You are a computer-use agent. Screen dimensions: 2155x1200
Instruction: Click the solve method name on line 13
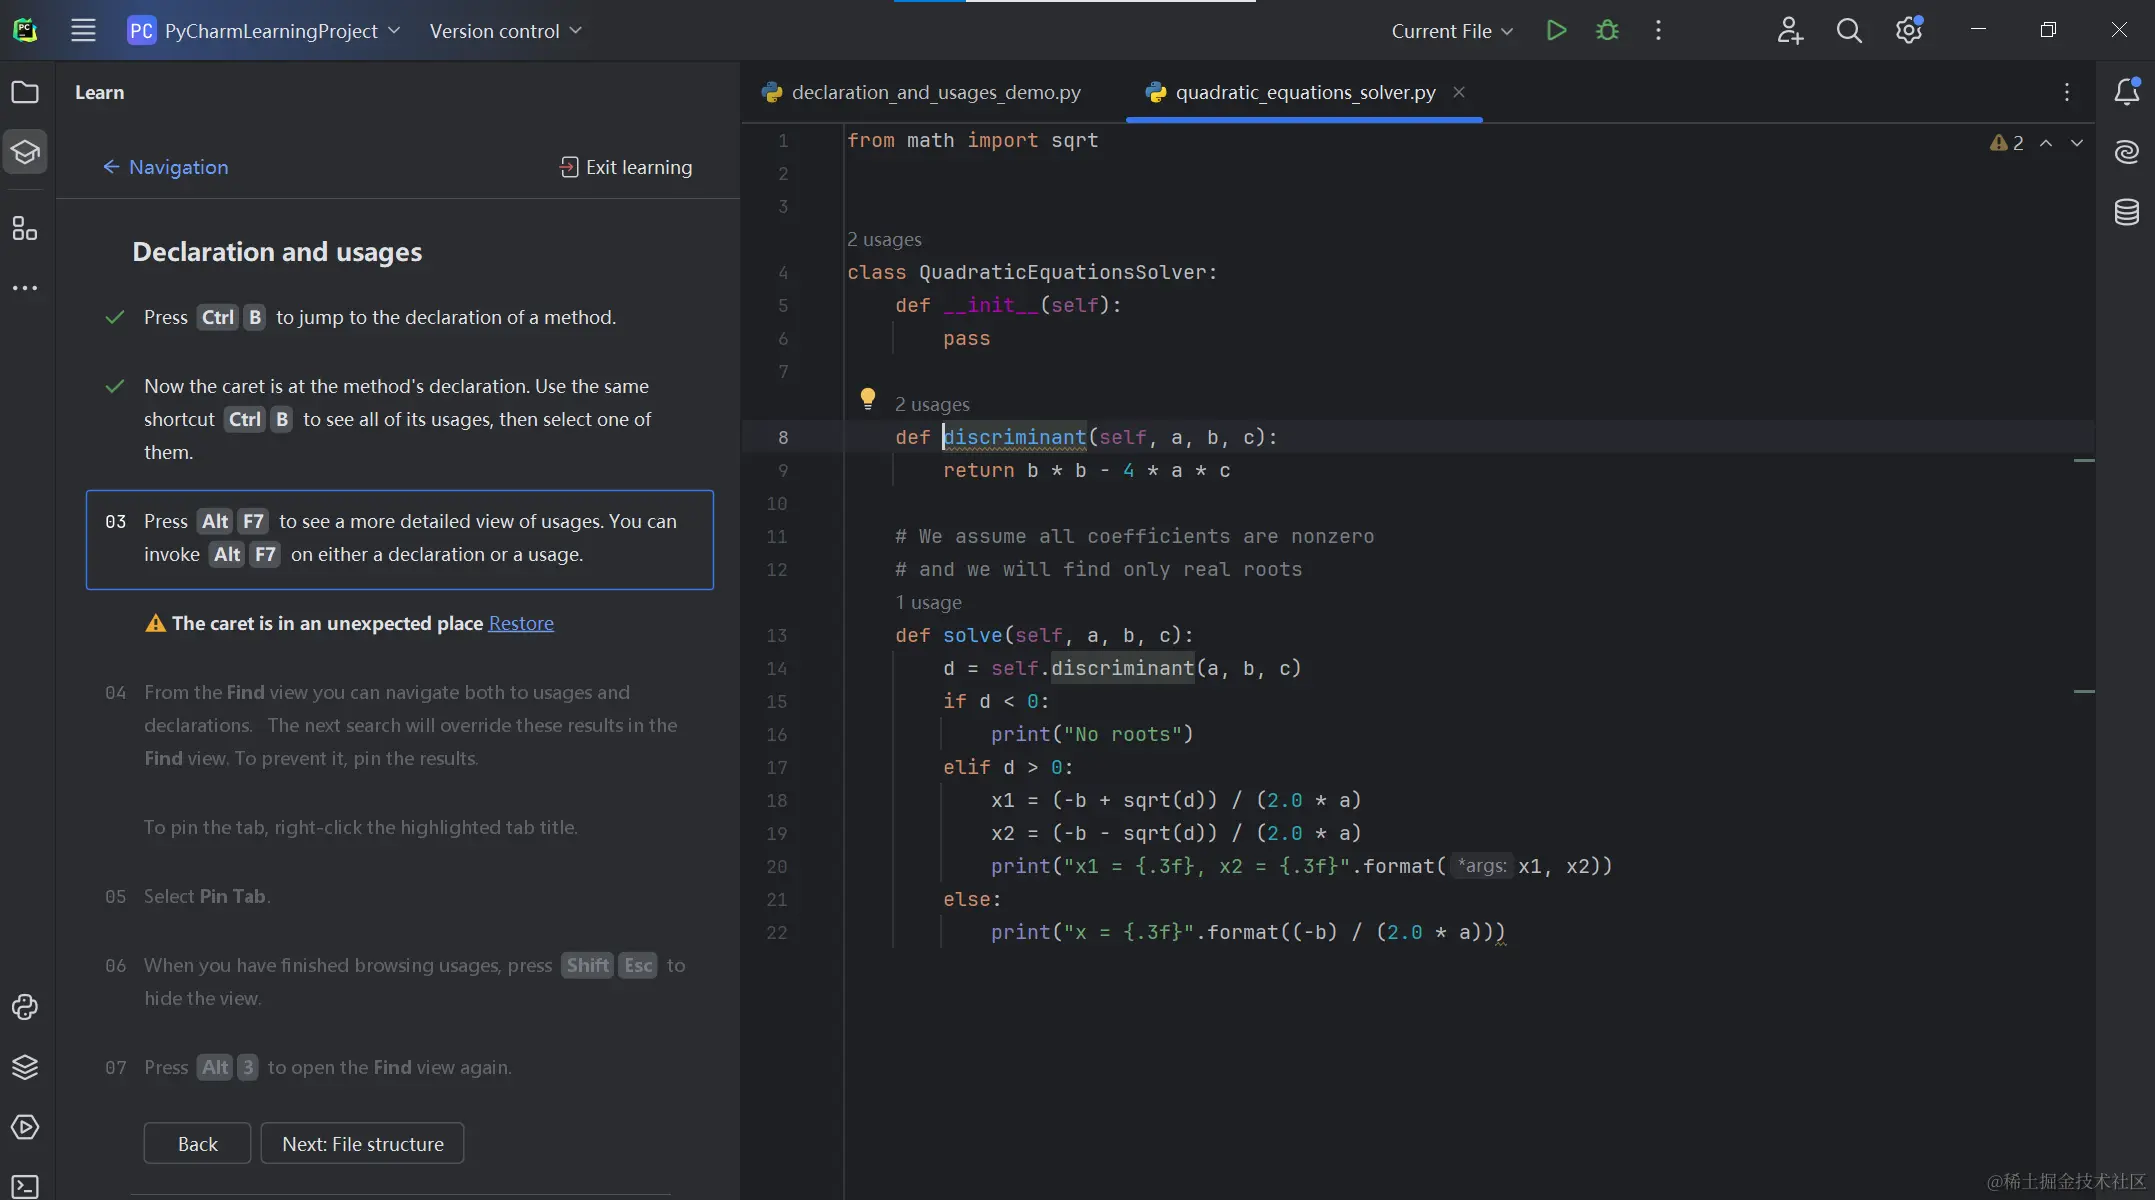(972, 635)
